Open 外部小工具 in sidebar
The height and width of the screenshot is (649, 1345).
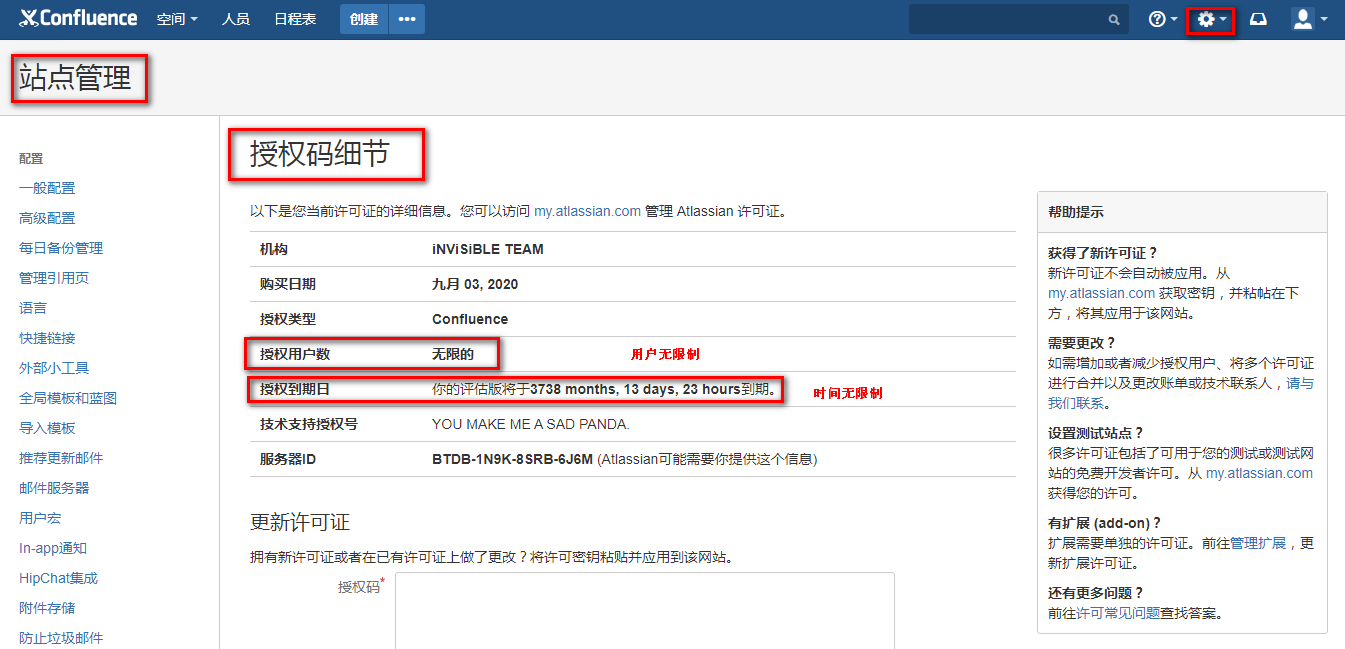(54, 368)
